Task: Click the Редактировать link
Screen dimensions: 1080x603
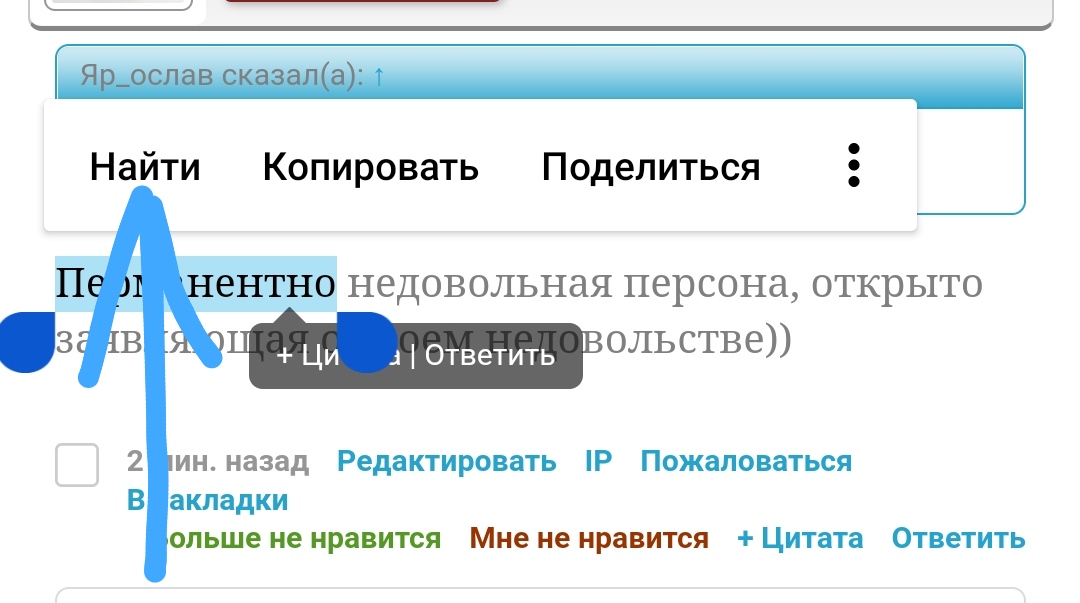Action: click(x=446, y=462)
